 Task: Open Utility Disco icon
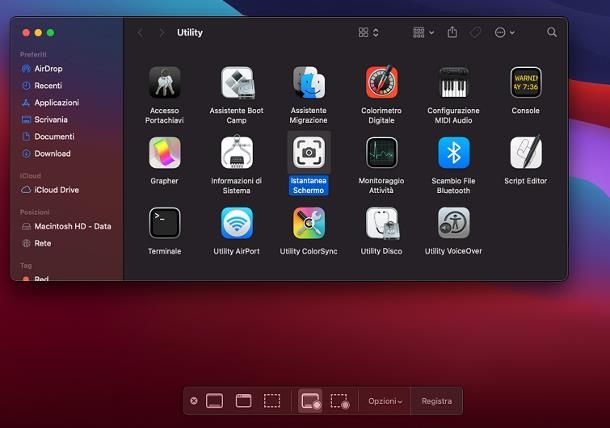pyautogui.click(x=381, y=223)
